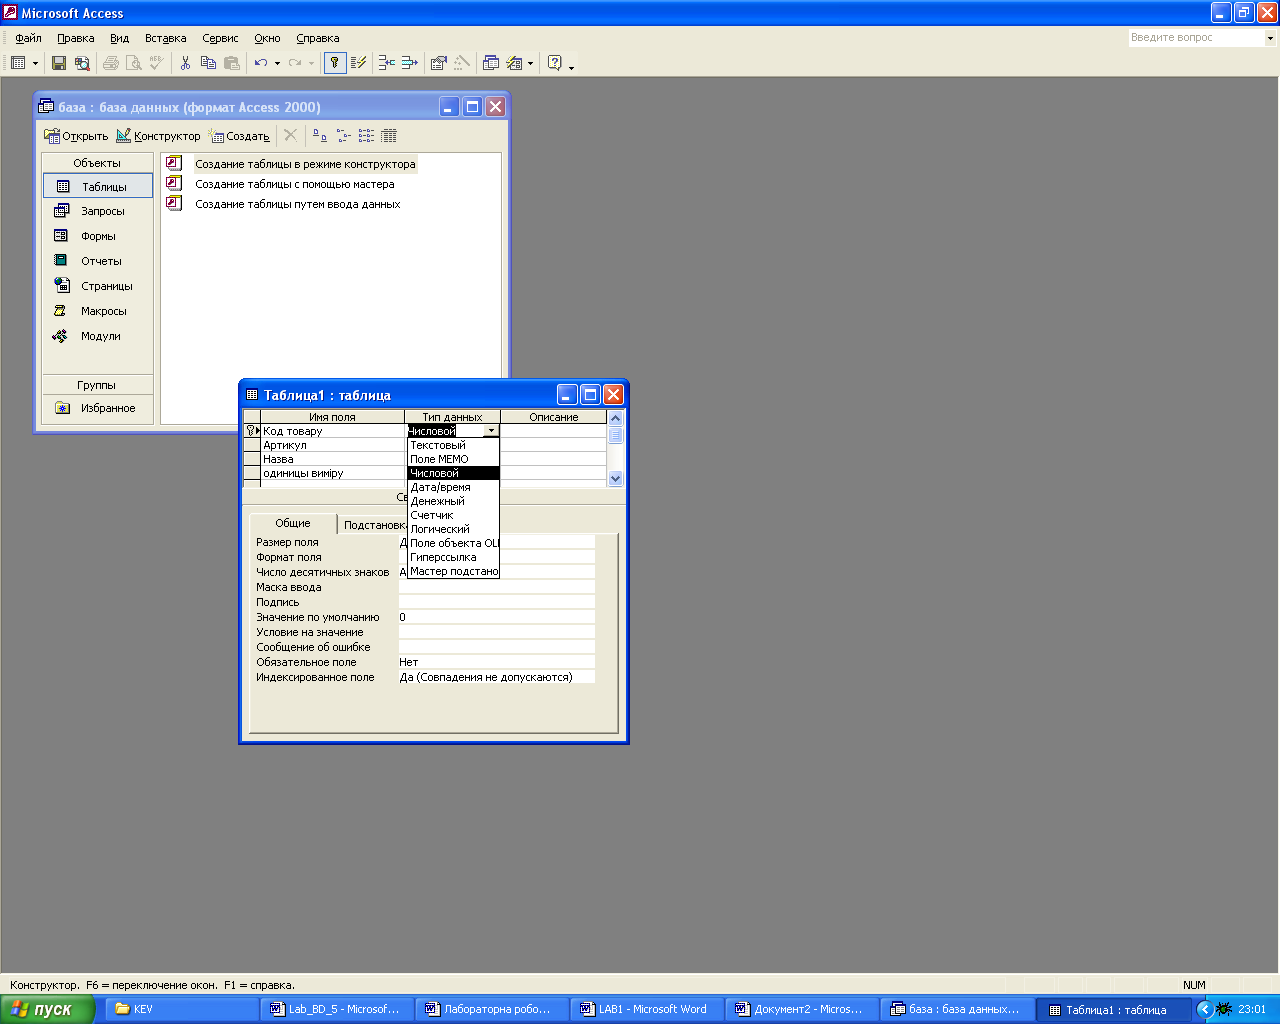Open the Сервис menu
The width and height of the screenshot is (1280, 1024).
pos(220,38)
